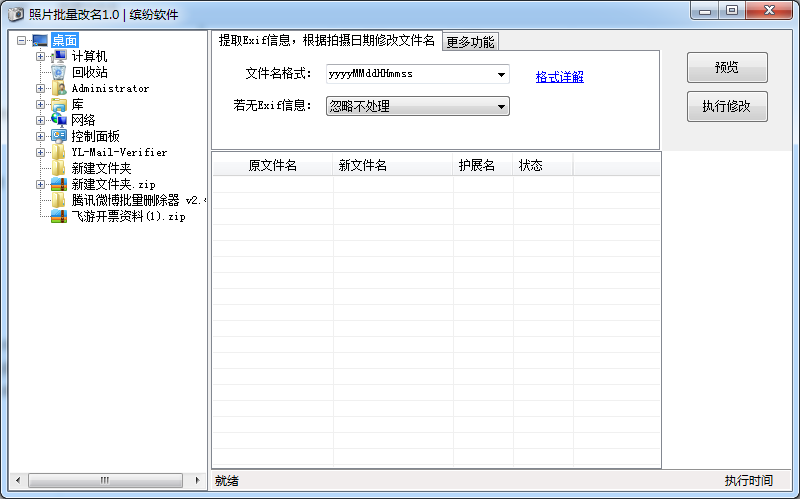Expand the 库 tree node
This screenshot has width=800, height=499.
coord(40,105)
